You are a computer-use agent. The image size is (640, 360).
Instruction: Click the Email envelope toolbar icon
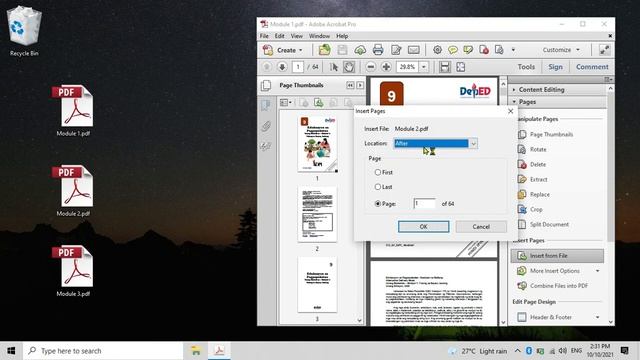click(x=413, y=50)
